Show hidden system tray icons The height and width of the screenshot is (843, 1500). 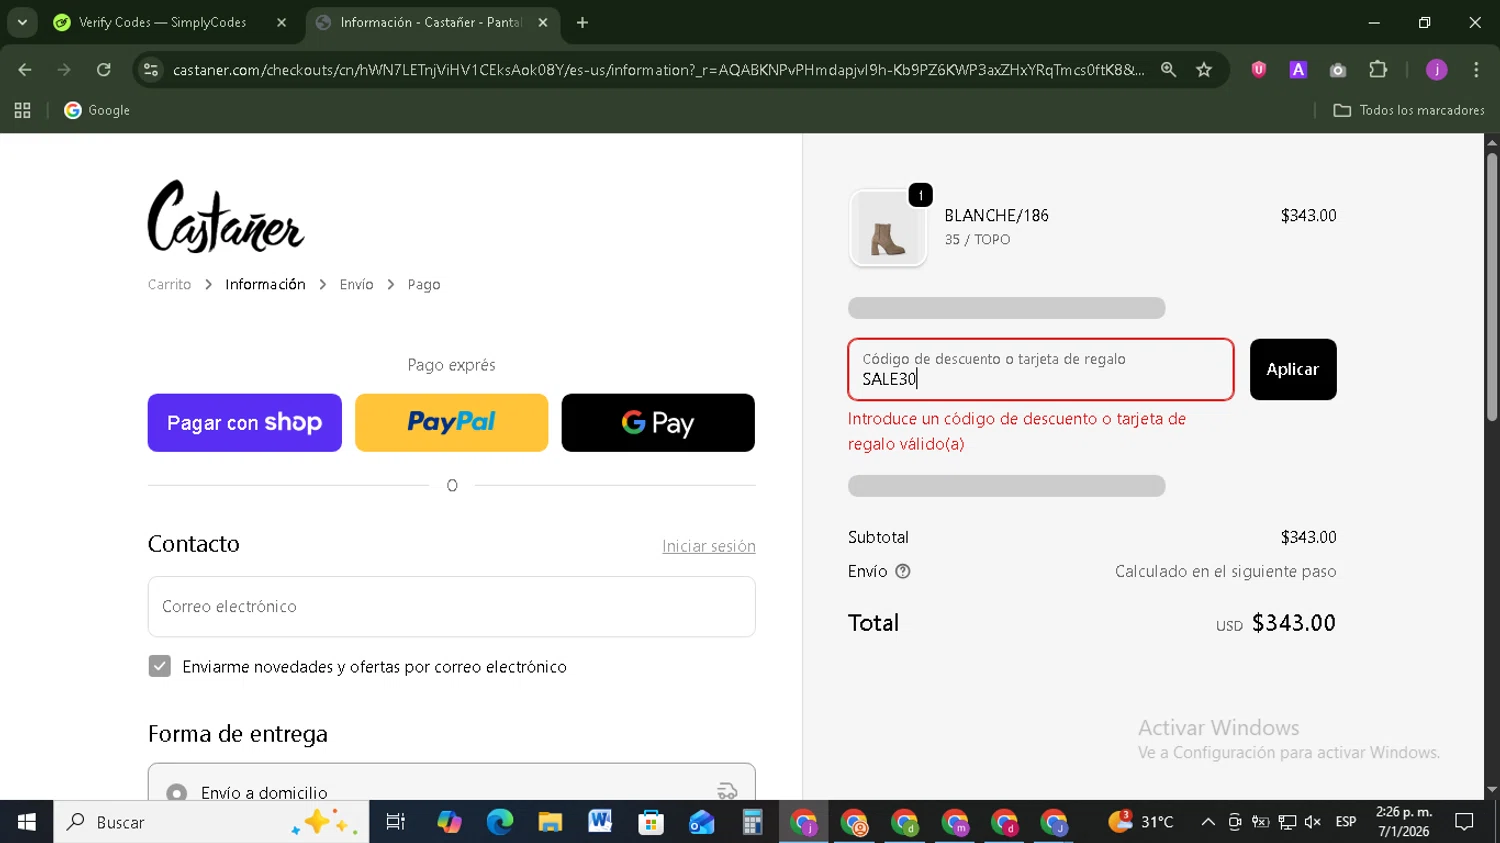point(1208,822)
